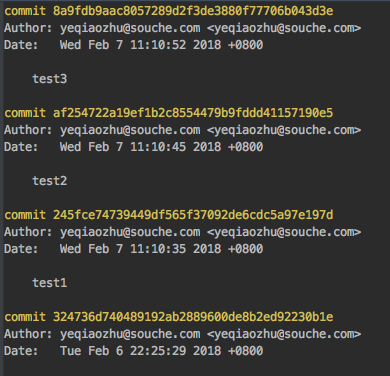Click the word commit above test1

pyautogui.click(x=25, y=215)
